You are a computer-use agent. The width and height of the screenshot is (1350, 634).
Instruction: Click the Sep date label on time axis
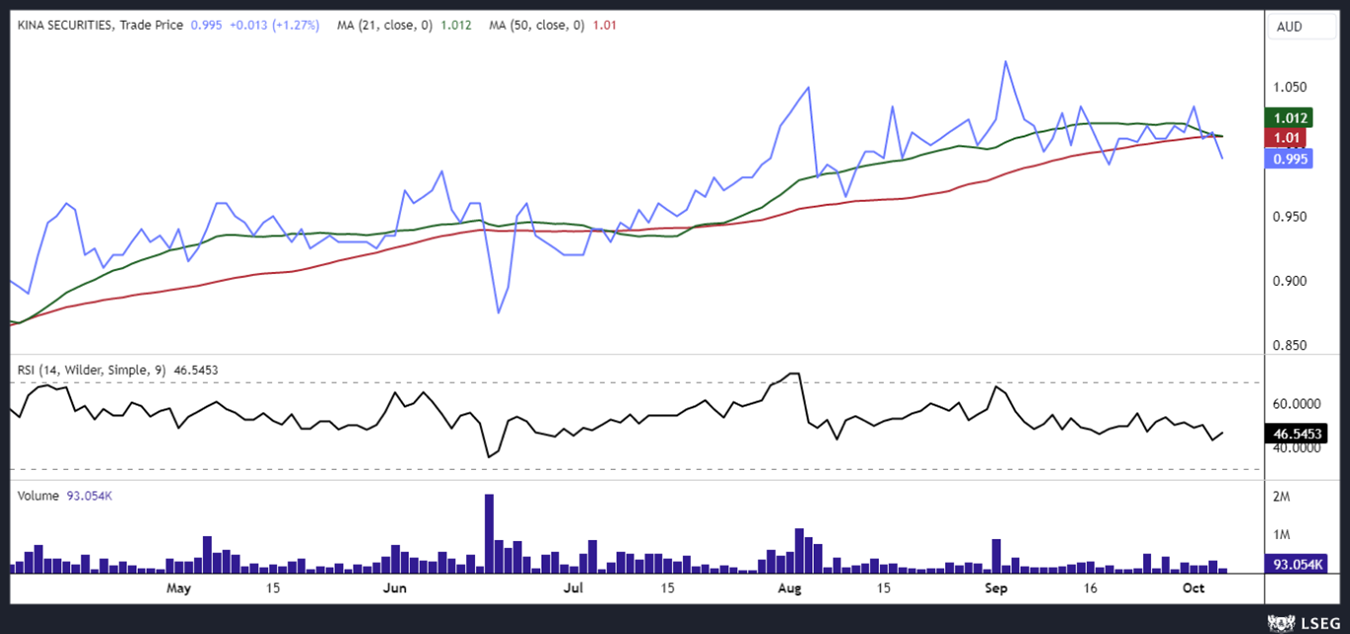tap(994, 588)
